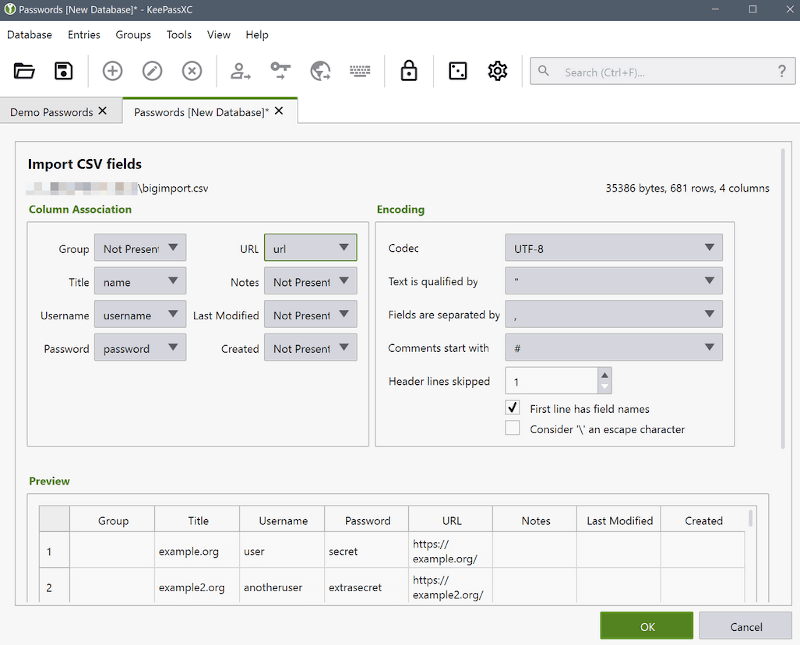Delete entry using the circled X icon
The width and height of the screenshot is (800, 645).
click(192, 71)
